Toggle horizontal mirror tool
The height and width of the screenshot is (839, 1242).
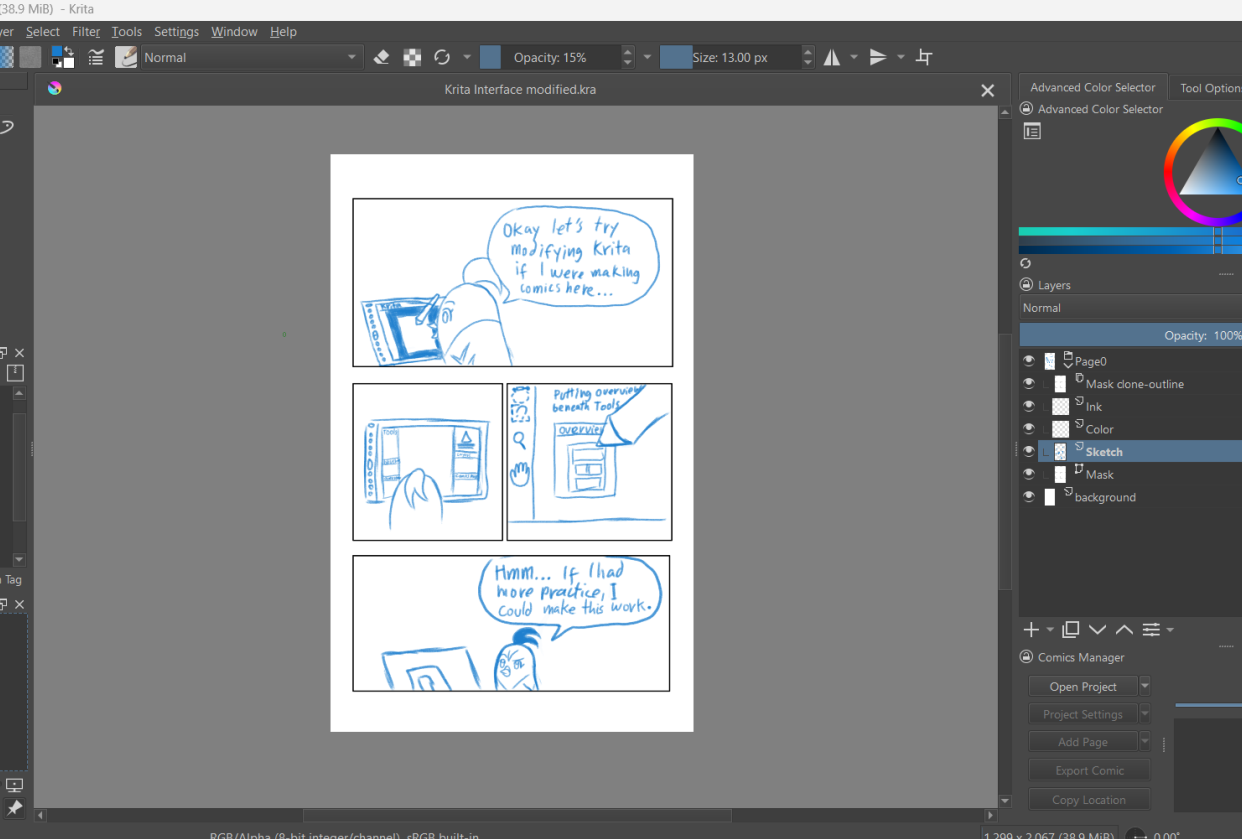pyautogui.click(x=832, y=58)
